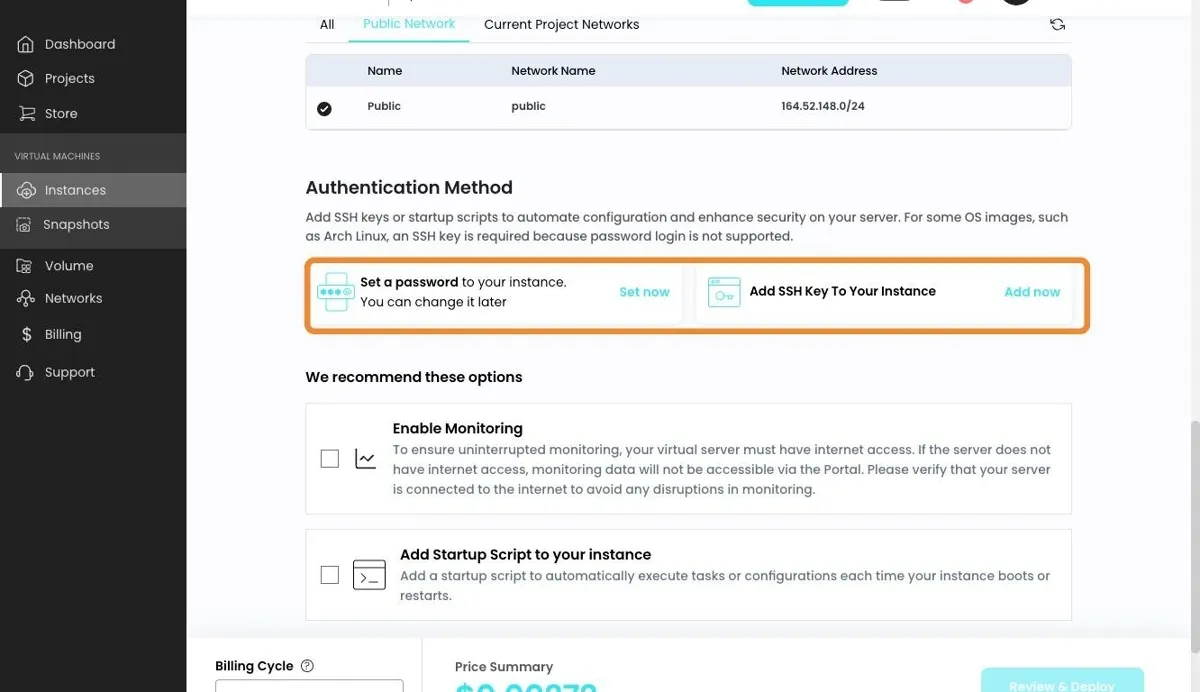Click the Volume sidebar icon
This screenshot has width=1200, height=692.
coord(26,266)
